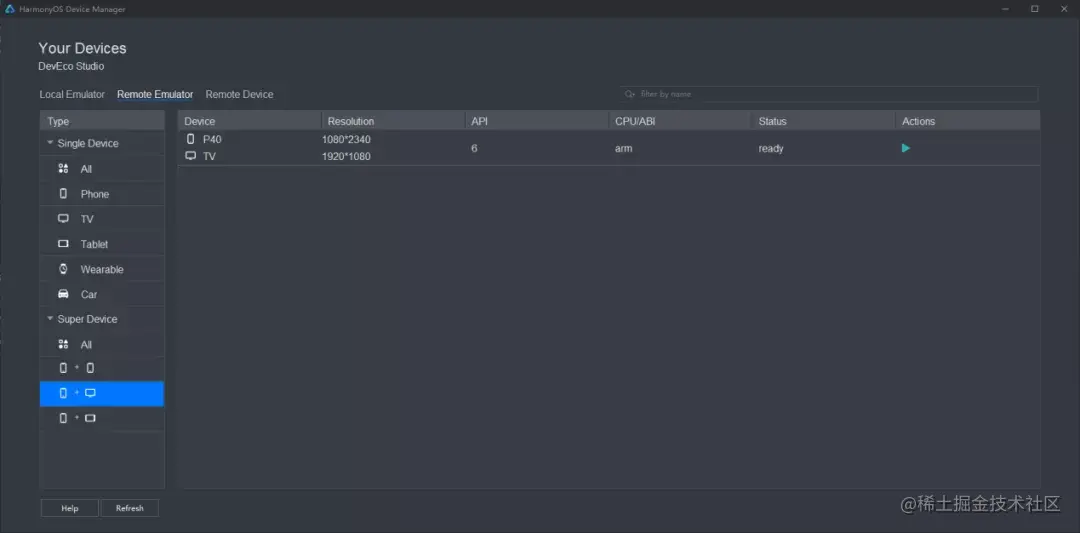Viewport: 1080px width, 533px height.
Task: Select Phone + Phone super device
Action: pos(102,368)
